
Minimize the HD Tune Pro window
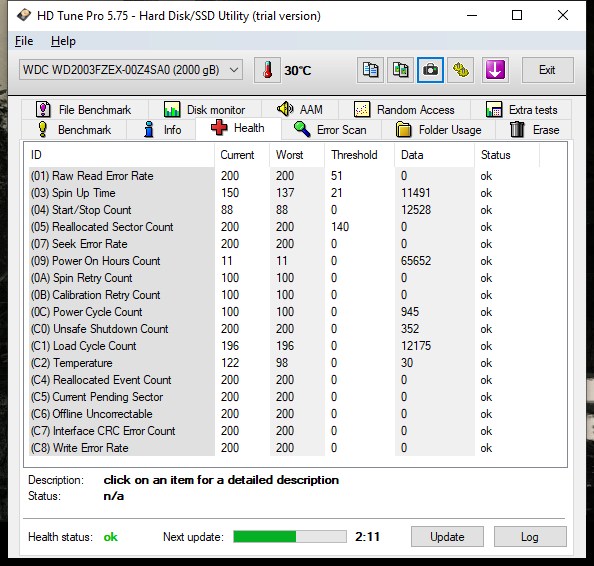tap(472, 16)
